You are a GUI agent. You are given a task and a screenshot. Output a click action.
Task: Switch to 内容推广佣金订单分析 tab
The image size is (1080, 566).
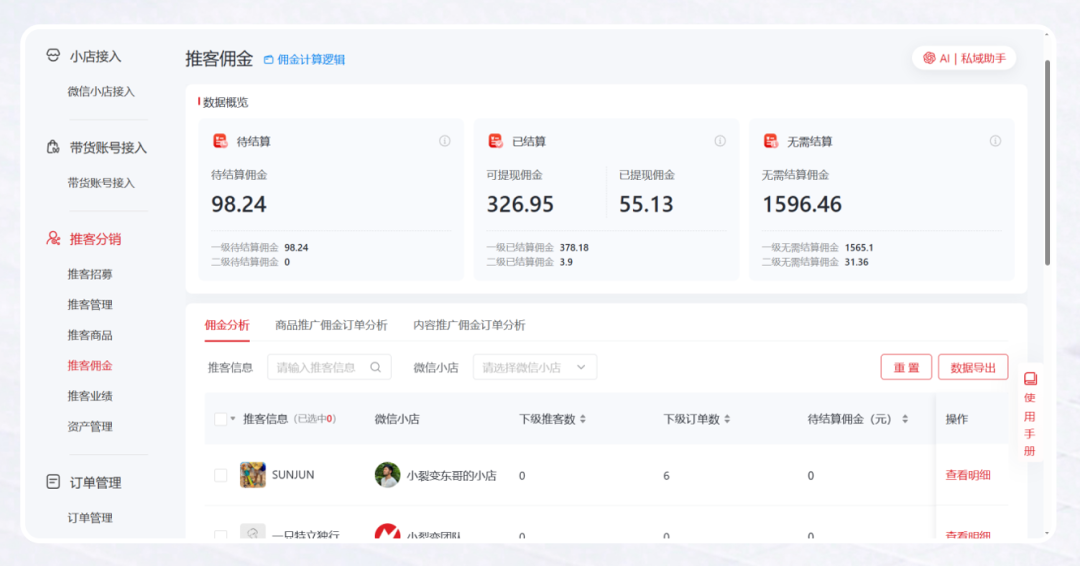tap(469, 325)
